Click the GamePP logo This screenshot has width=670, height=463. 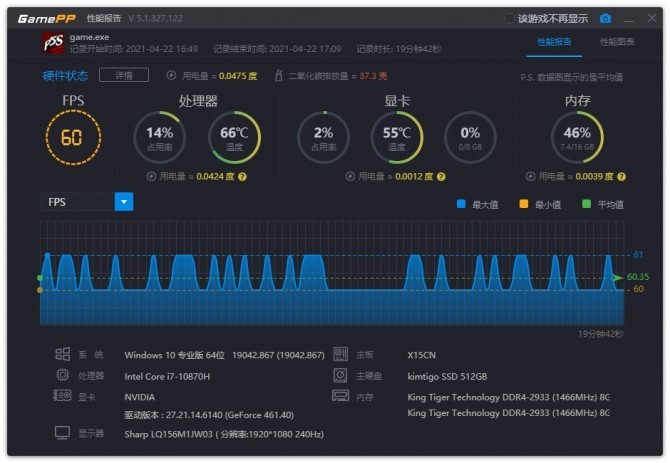(47, 19)
